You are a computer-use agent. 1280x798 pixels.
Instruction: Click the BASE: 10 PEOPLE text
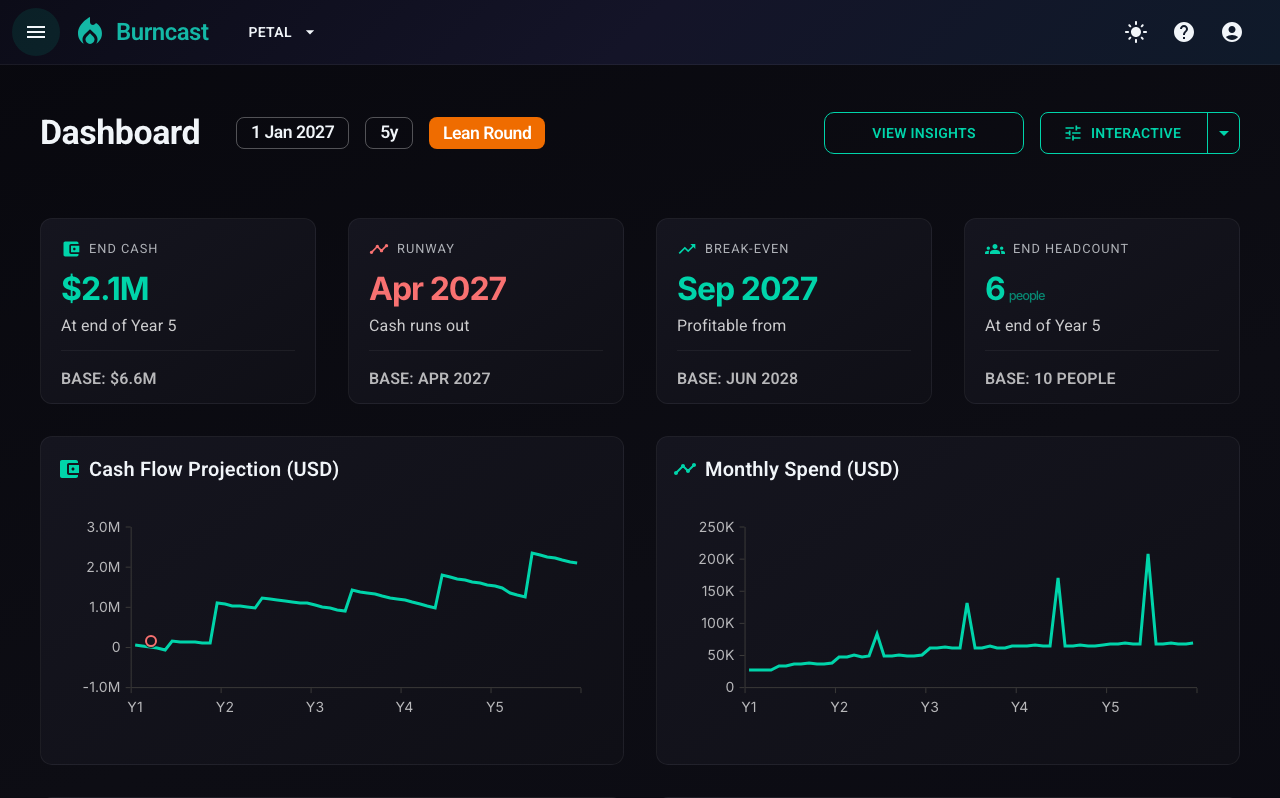[1050, 379]
